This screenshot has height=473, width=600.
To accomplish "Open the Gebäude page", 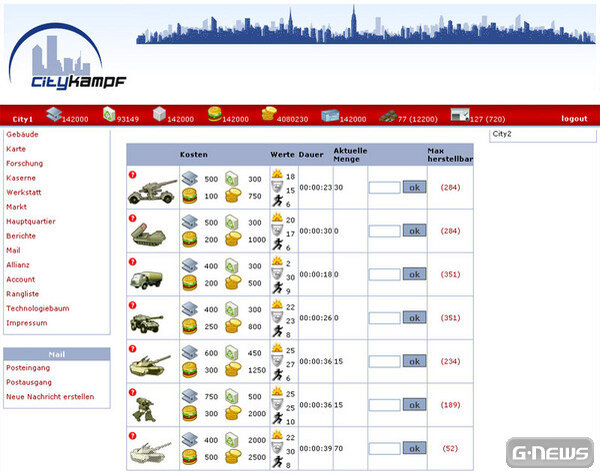I will [x=22, y=134].
